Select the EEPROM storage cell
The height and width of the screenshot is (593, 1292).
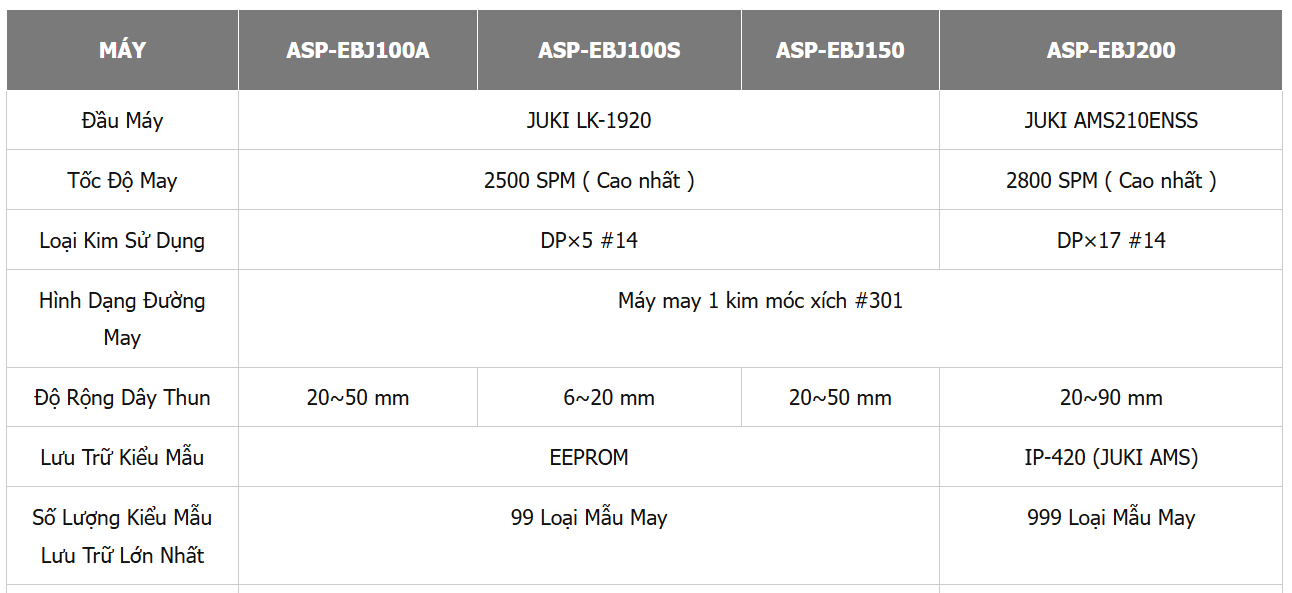[589, 457]
